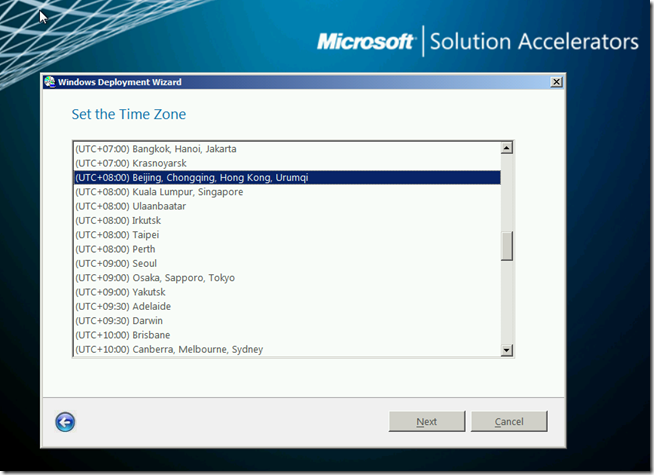Select (UTC+10:00) Canberra, Melbourne, Sydney
This screenshot has height=475, width=654.
point(287,349)
